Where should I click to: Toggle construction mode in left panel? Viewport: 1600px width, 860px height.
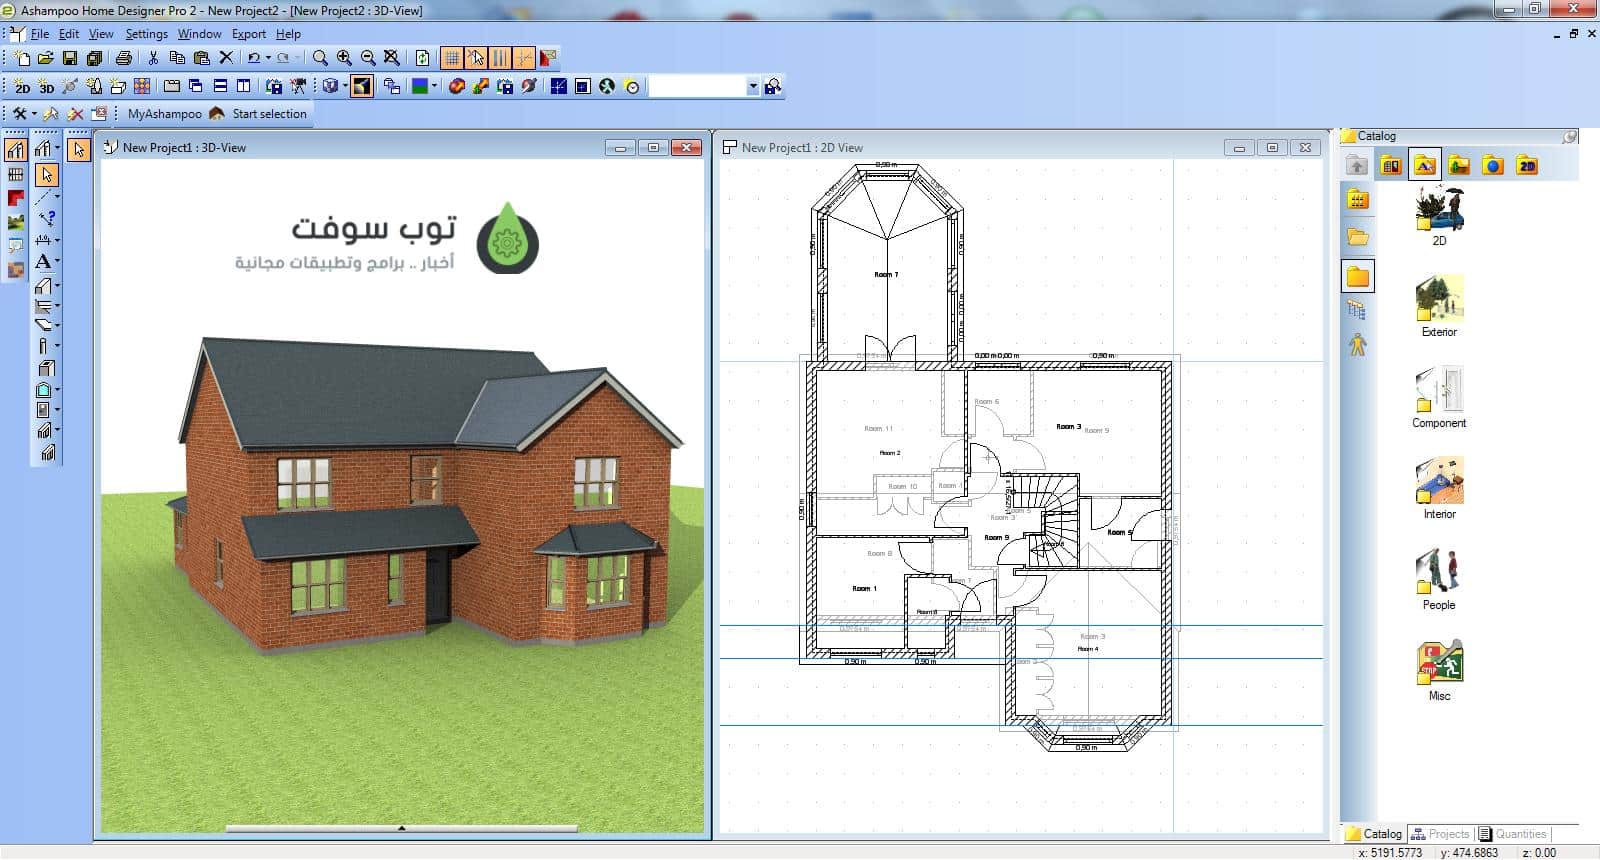(15, 150)
